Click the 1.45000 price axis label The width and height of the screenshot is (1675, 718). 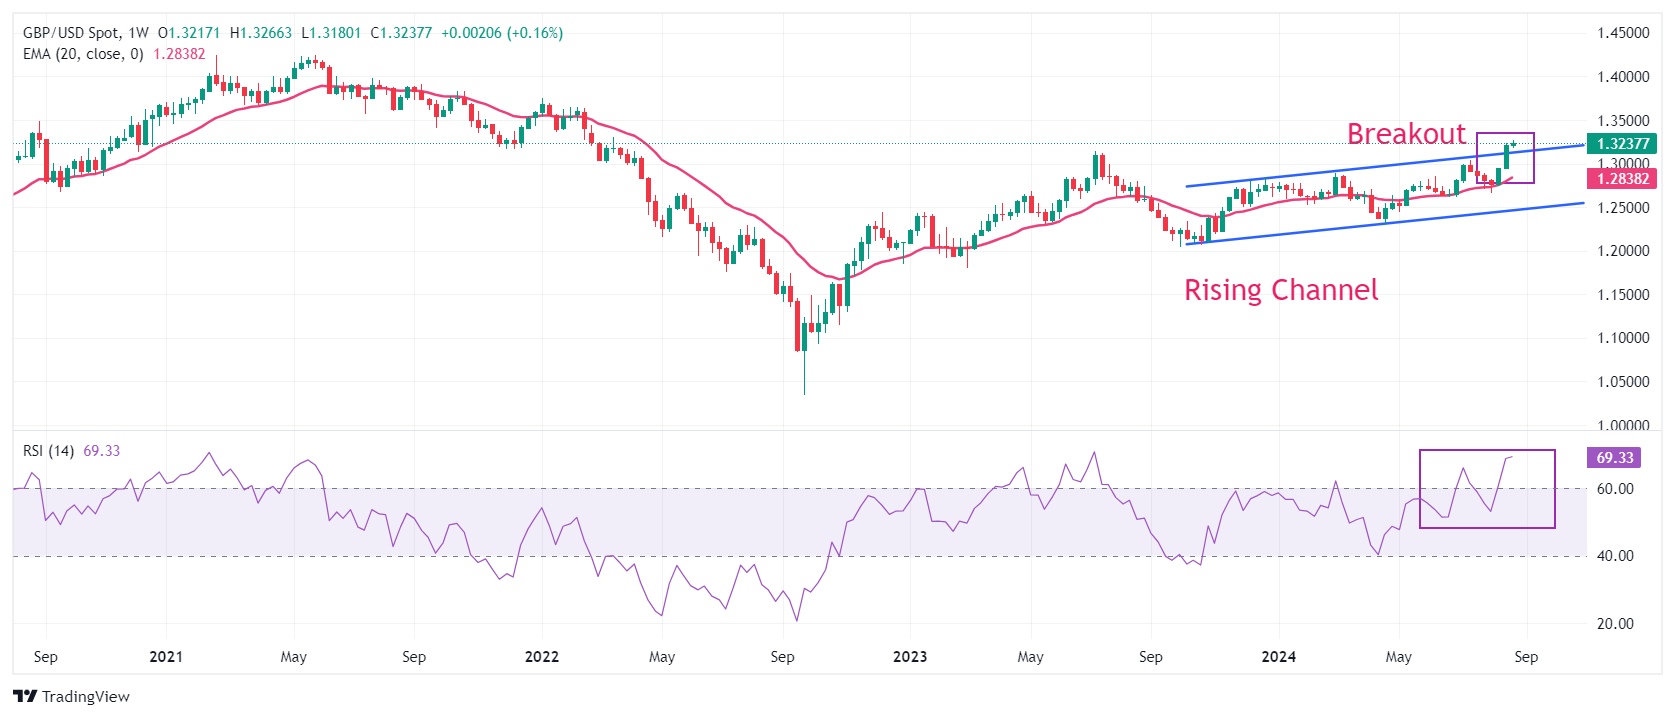pyautogui.click(x=1622, y=33)
